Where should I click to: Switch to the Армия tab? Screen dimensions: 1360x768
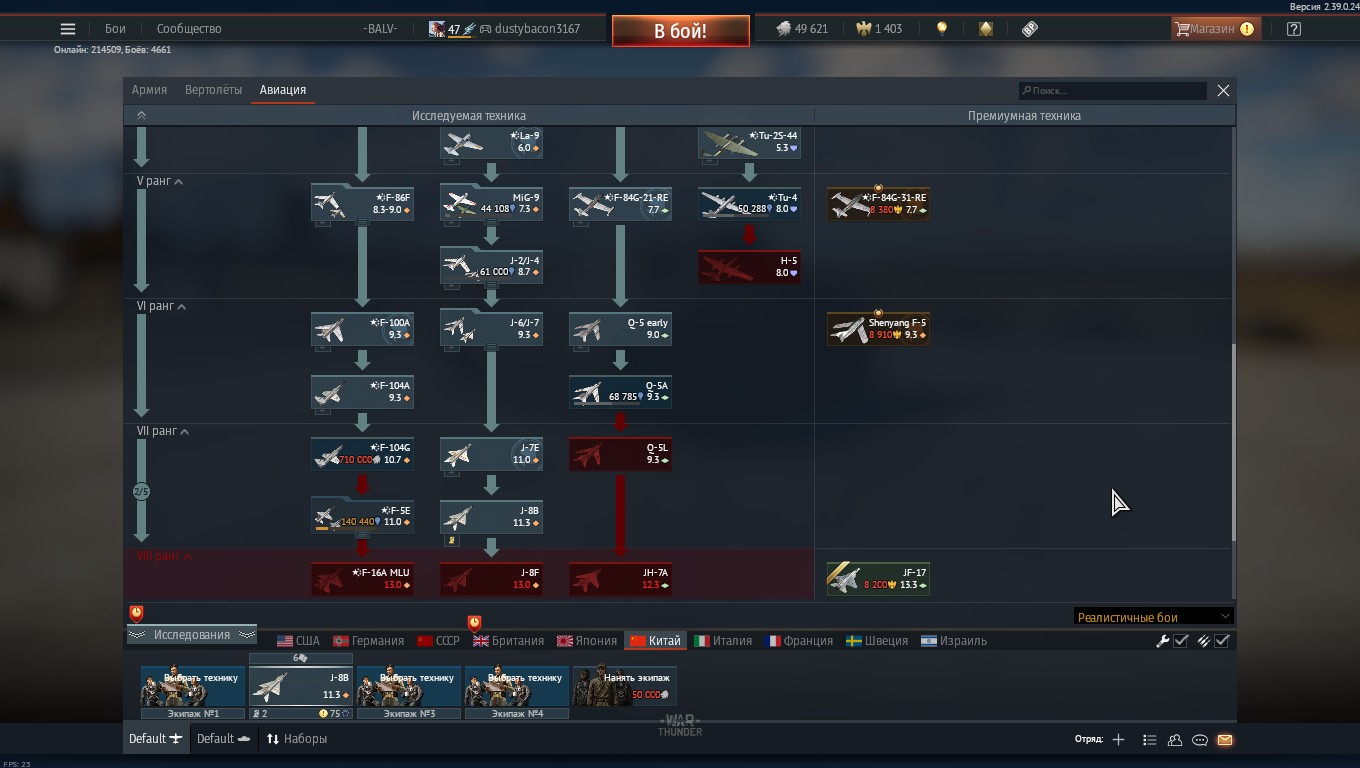[149, 90]
